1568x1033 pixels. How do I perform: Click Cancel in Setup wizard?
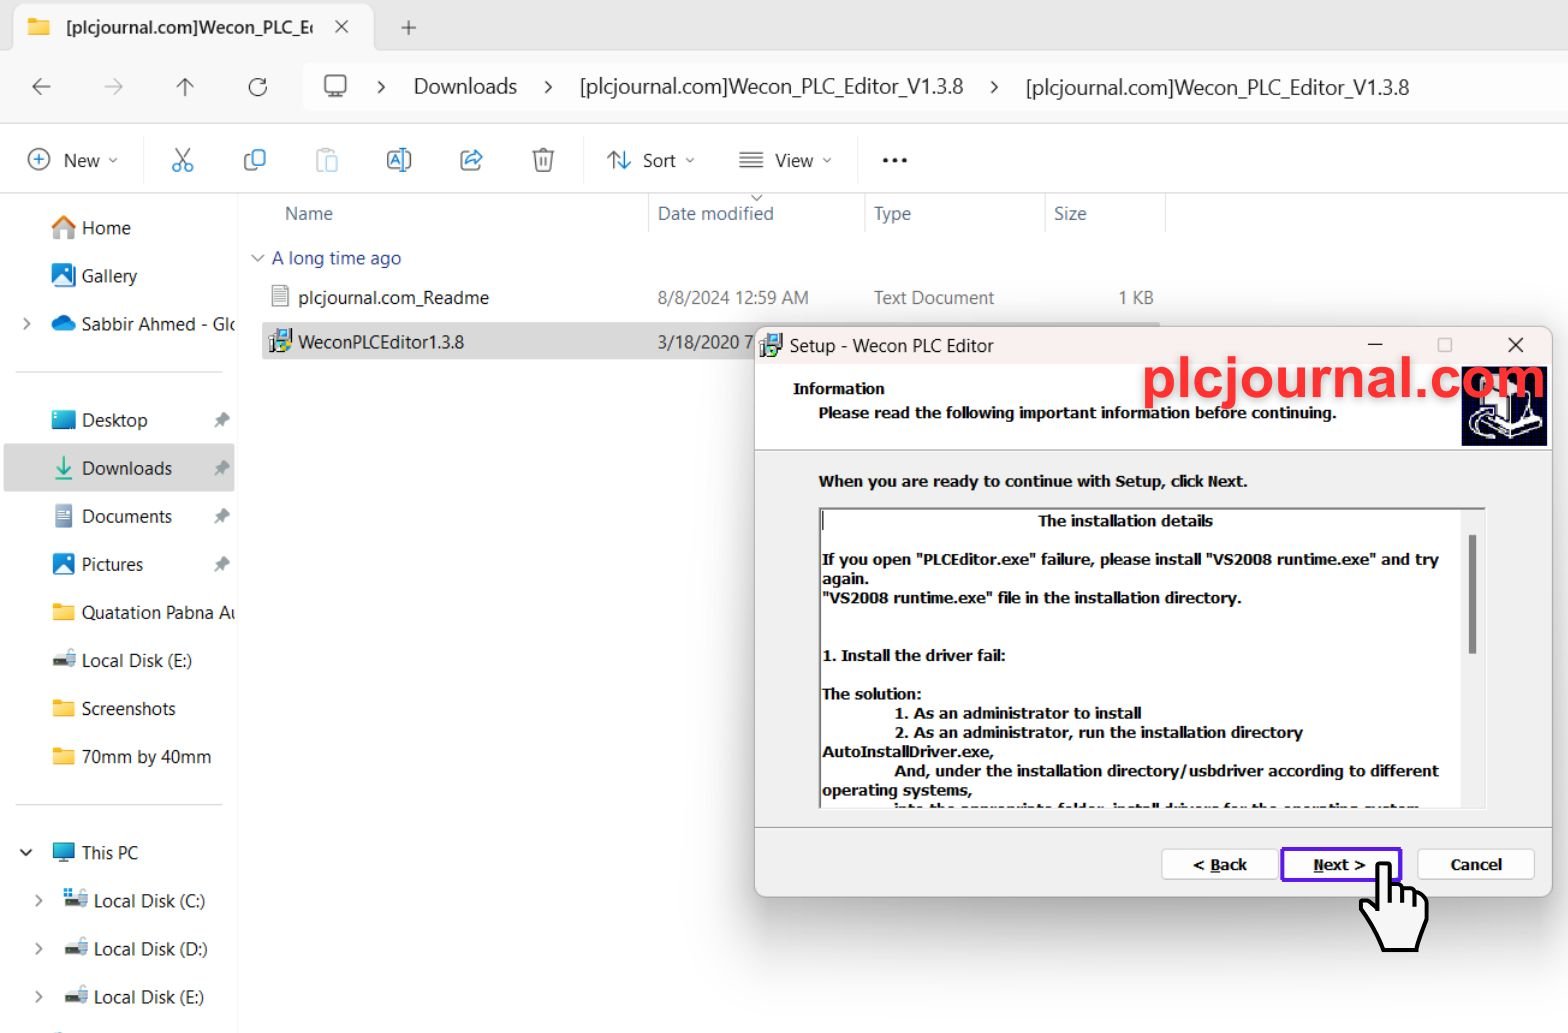pyautogui.click(x=1476, y=865)
